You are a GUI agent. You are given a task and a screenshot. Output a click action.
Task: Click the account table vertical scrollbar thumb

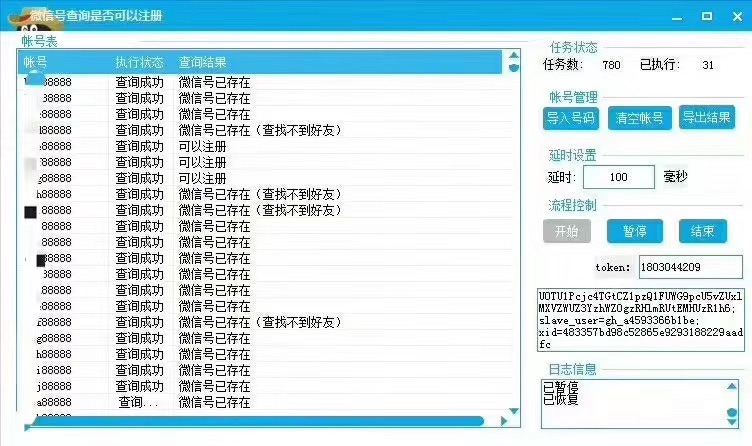point(514,68)
